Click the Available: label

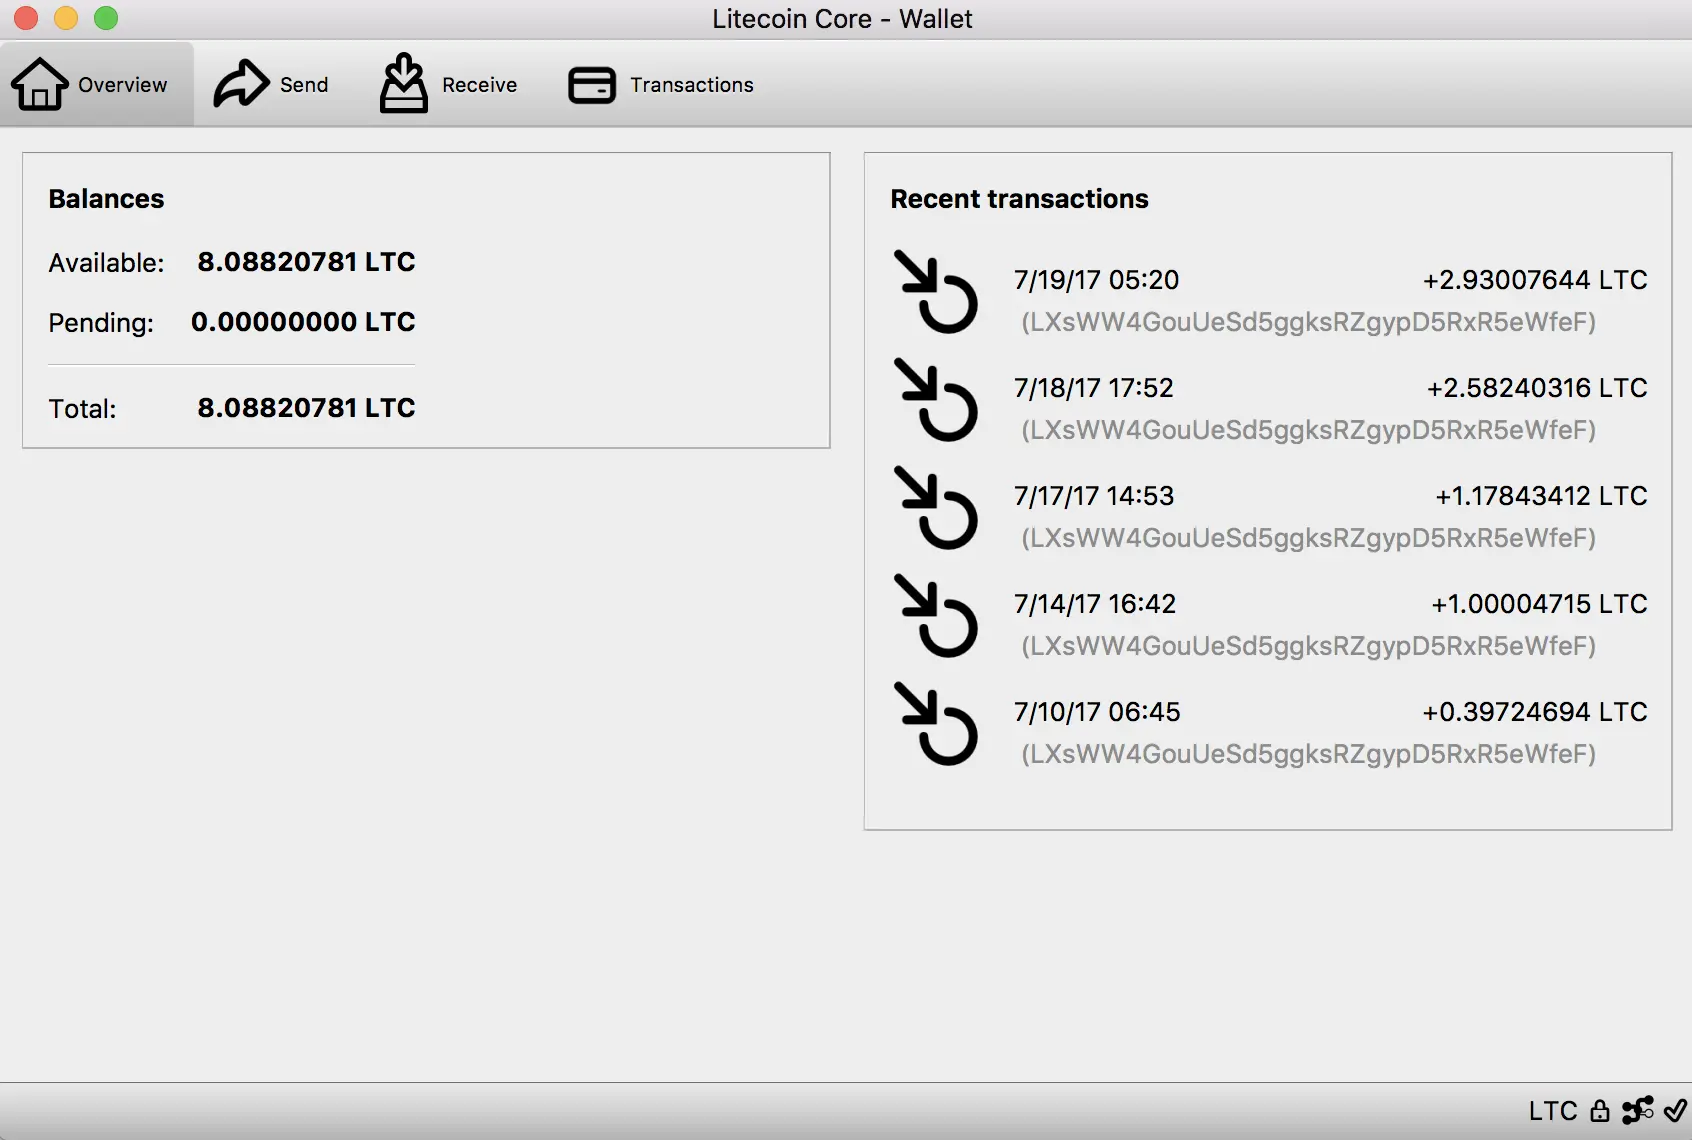click(x=106, y=263)
